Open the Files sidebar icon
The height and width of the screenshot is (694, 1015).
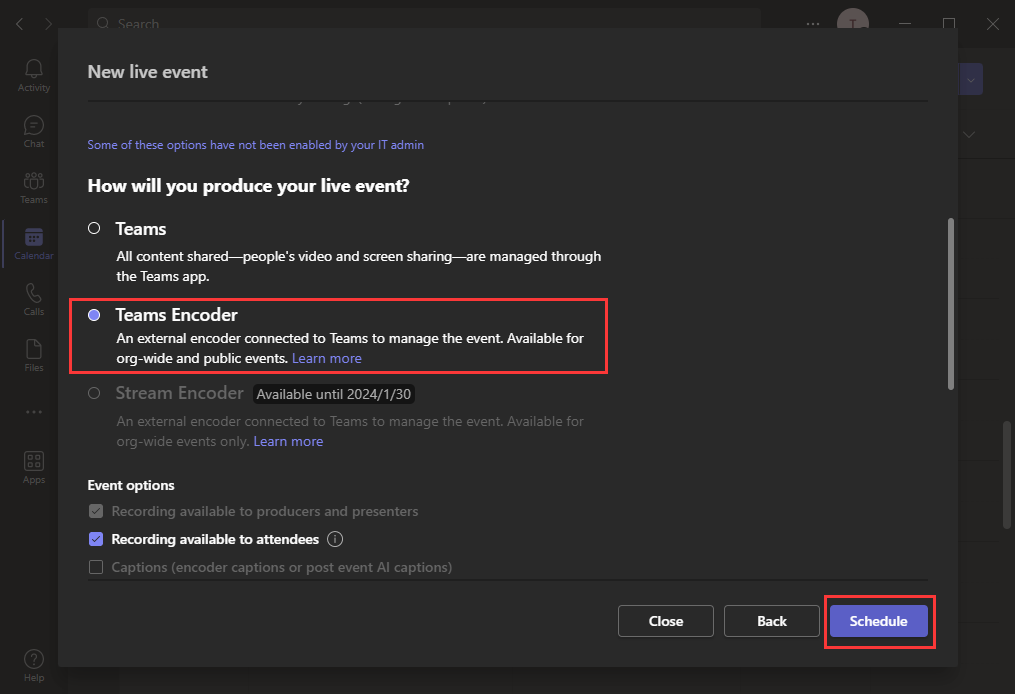click(34, 349)
